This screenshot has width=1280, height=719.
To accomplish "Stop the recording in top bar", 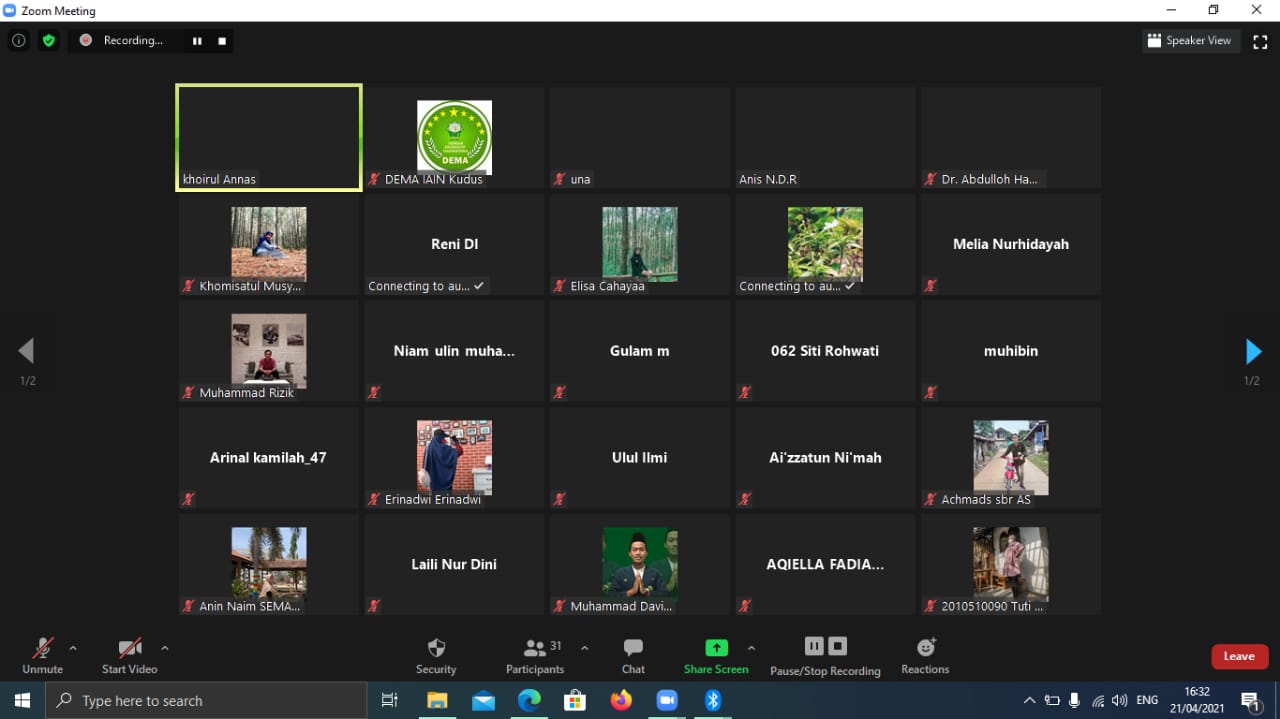I will [x=222, y=41].
